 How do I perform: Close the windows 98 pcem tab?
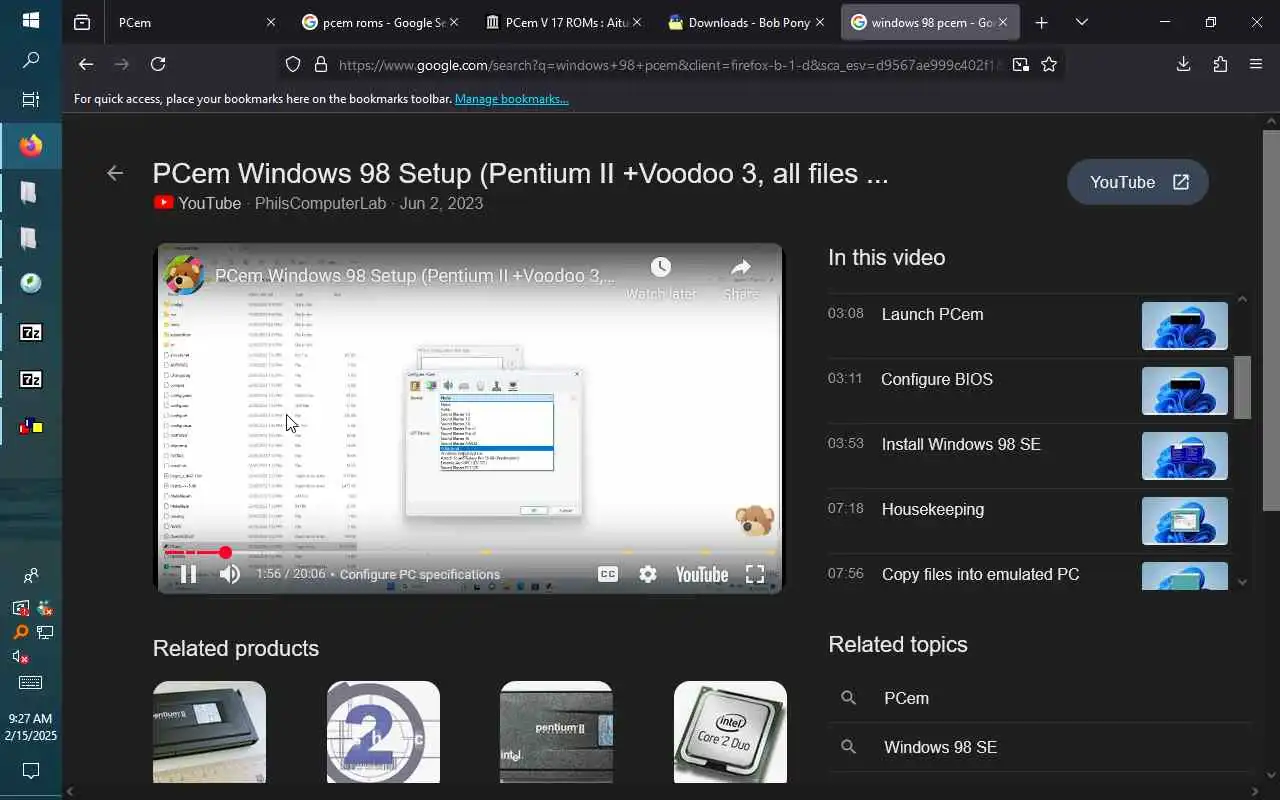coord(1003,22)
